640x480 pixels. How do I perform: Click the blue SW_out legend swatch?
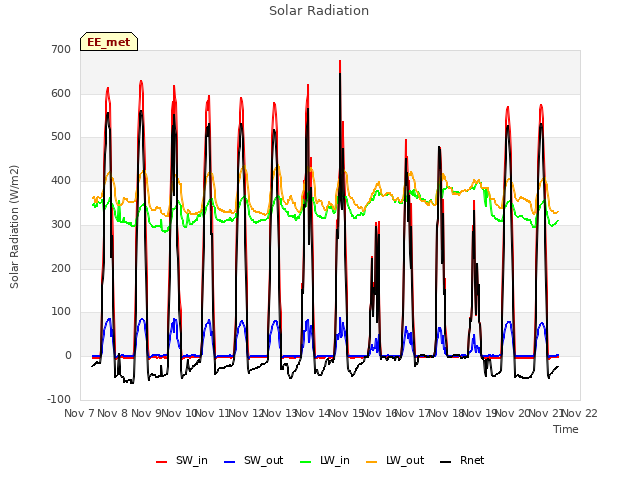point(230,462)
